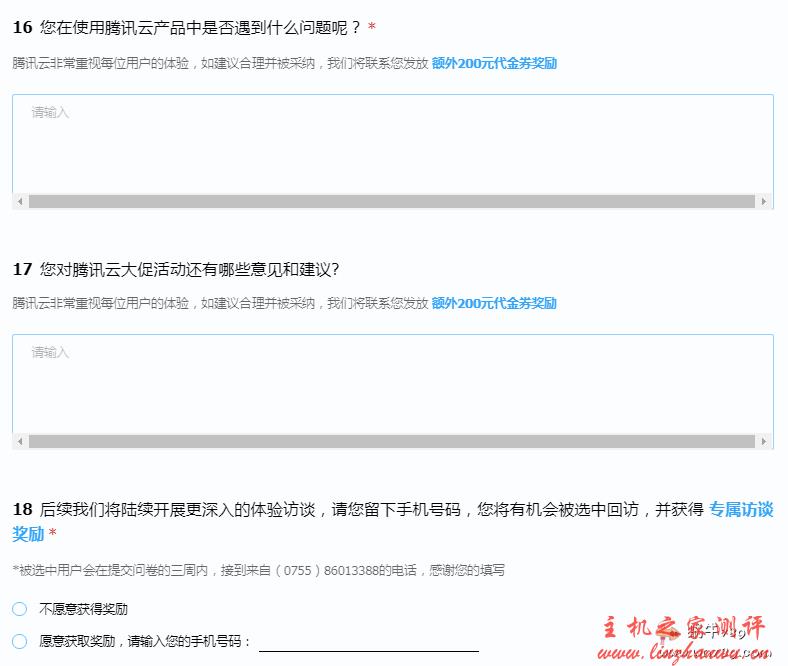Select the 不愿意获得奖励 radio button
This screenshot has width=788, height=666.
[x=20, y=609]
